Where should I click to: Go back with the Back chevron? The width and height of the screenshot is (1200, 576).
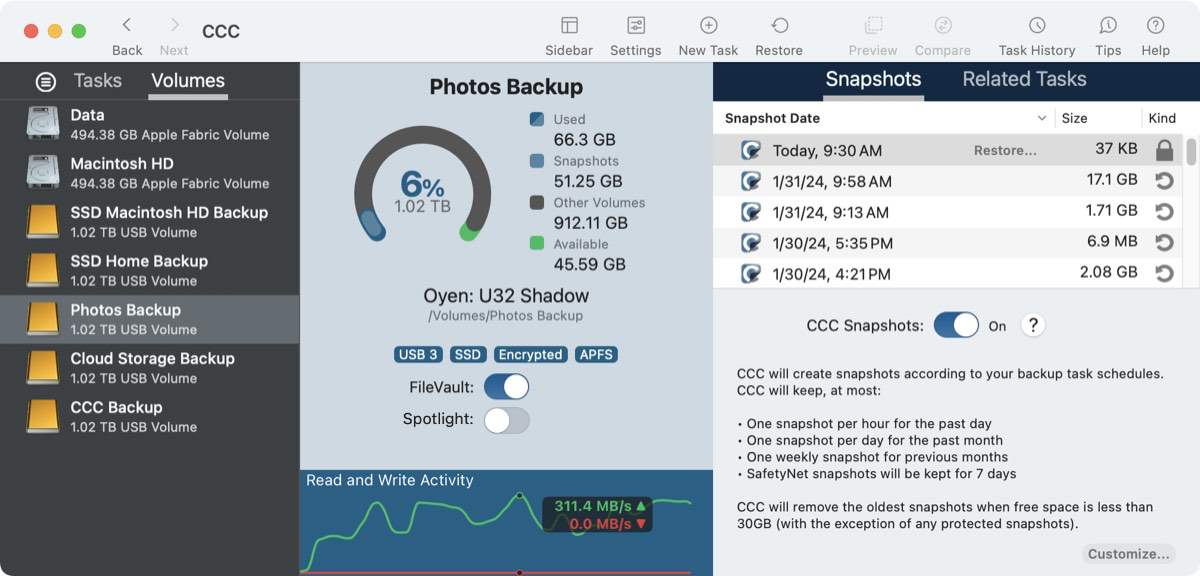(127, 26)
